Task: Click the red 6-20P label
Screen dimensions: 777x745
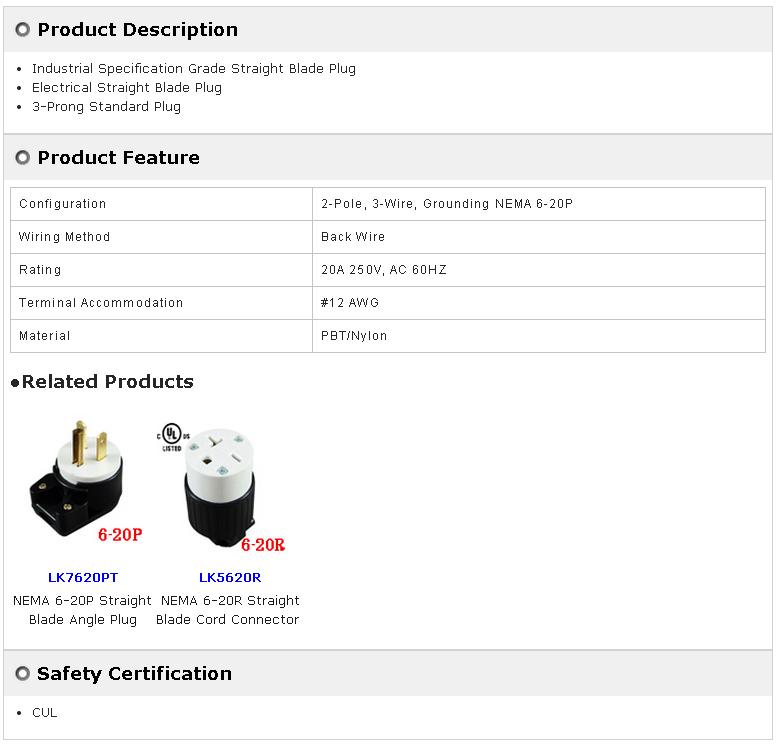Action: coord(120,535)
